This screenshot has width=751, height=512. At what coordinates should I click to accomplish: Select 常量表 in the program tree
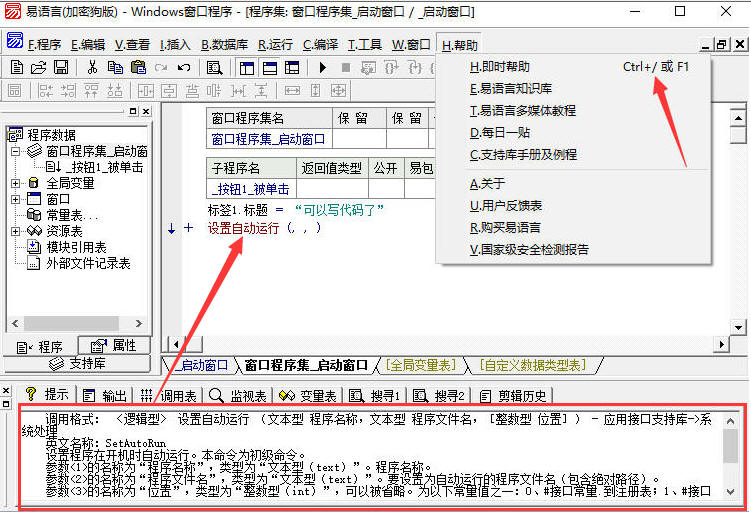72,216
